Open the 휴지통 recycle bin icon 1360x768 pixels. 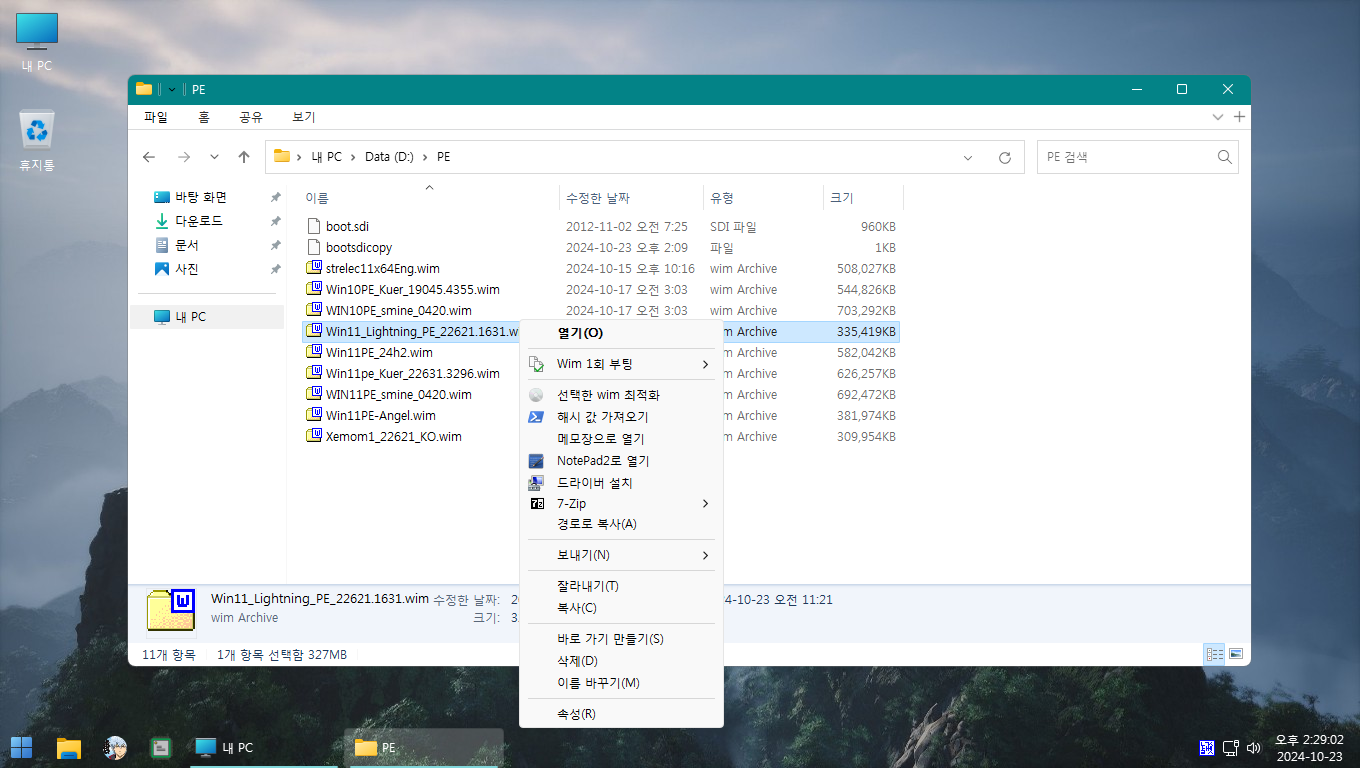point(37,140)
